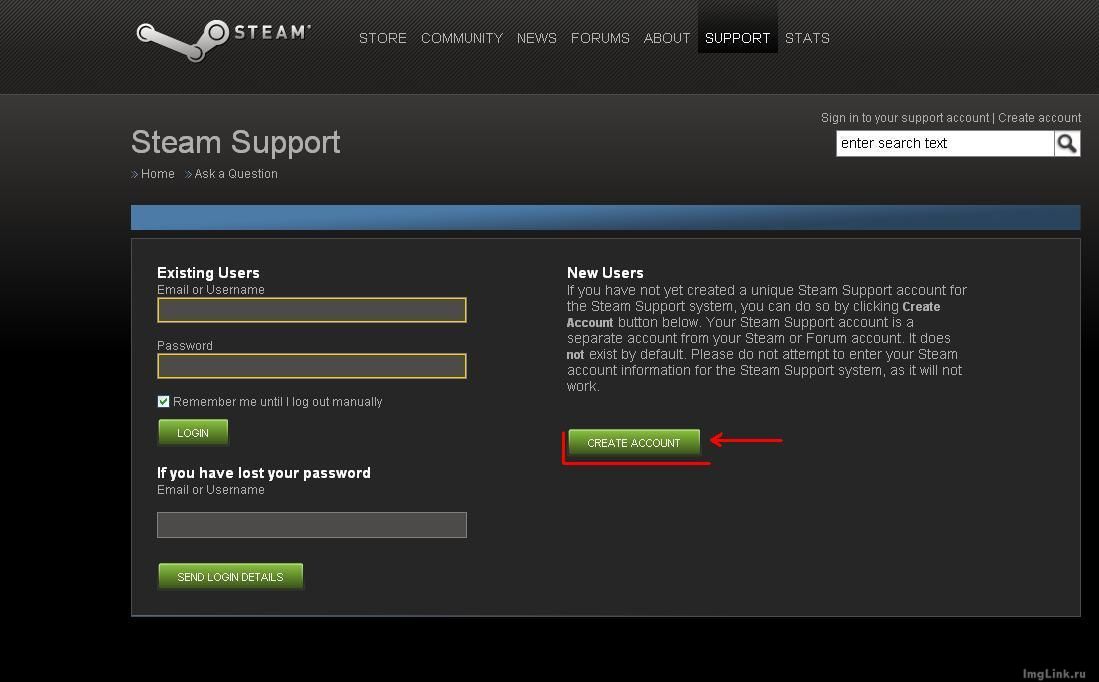Click the Create Account button
This screenshot has width=1099, height=682.
[x=634, y=443]
